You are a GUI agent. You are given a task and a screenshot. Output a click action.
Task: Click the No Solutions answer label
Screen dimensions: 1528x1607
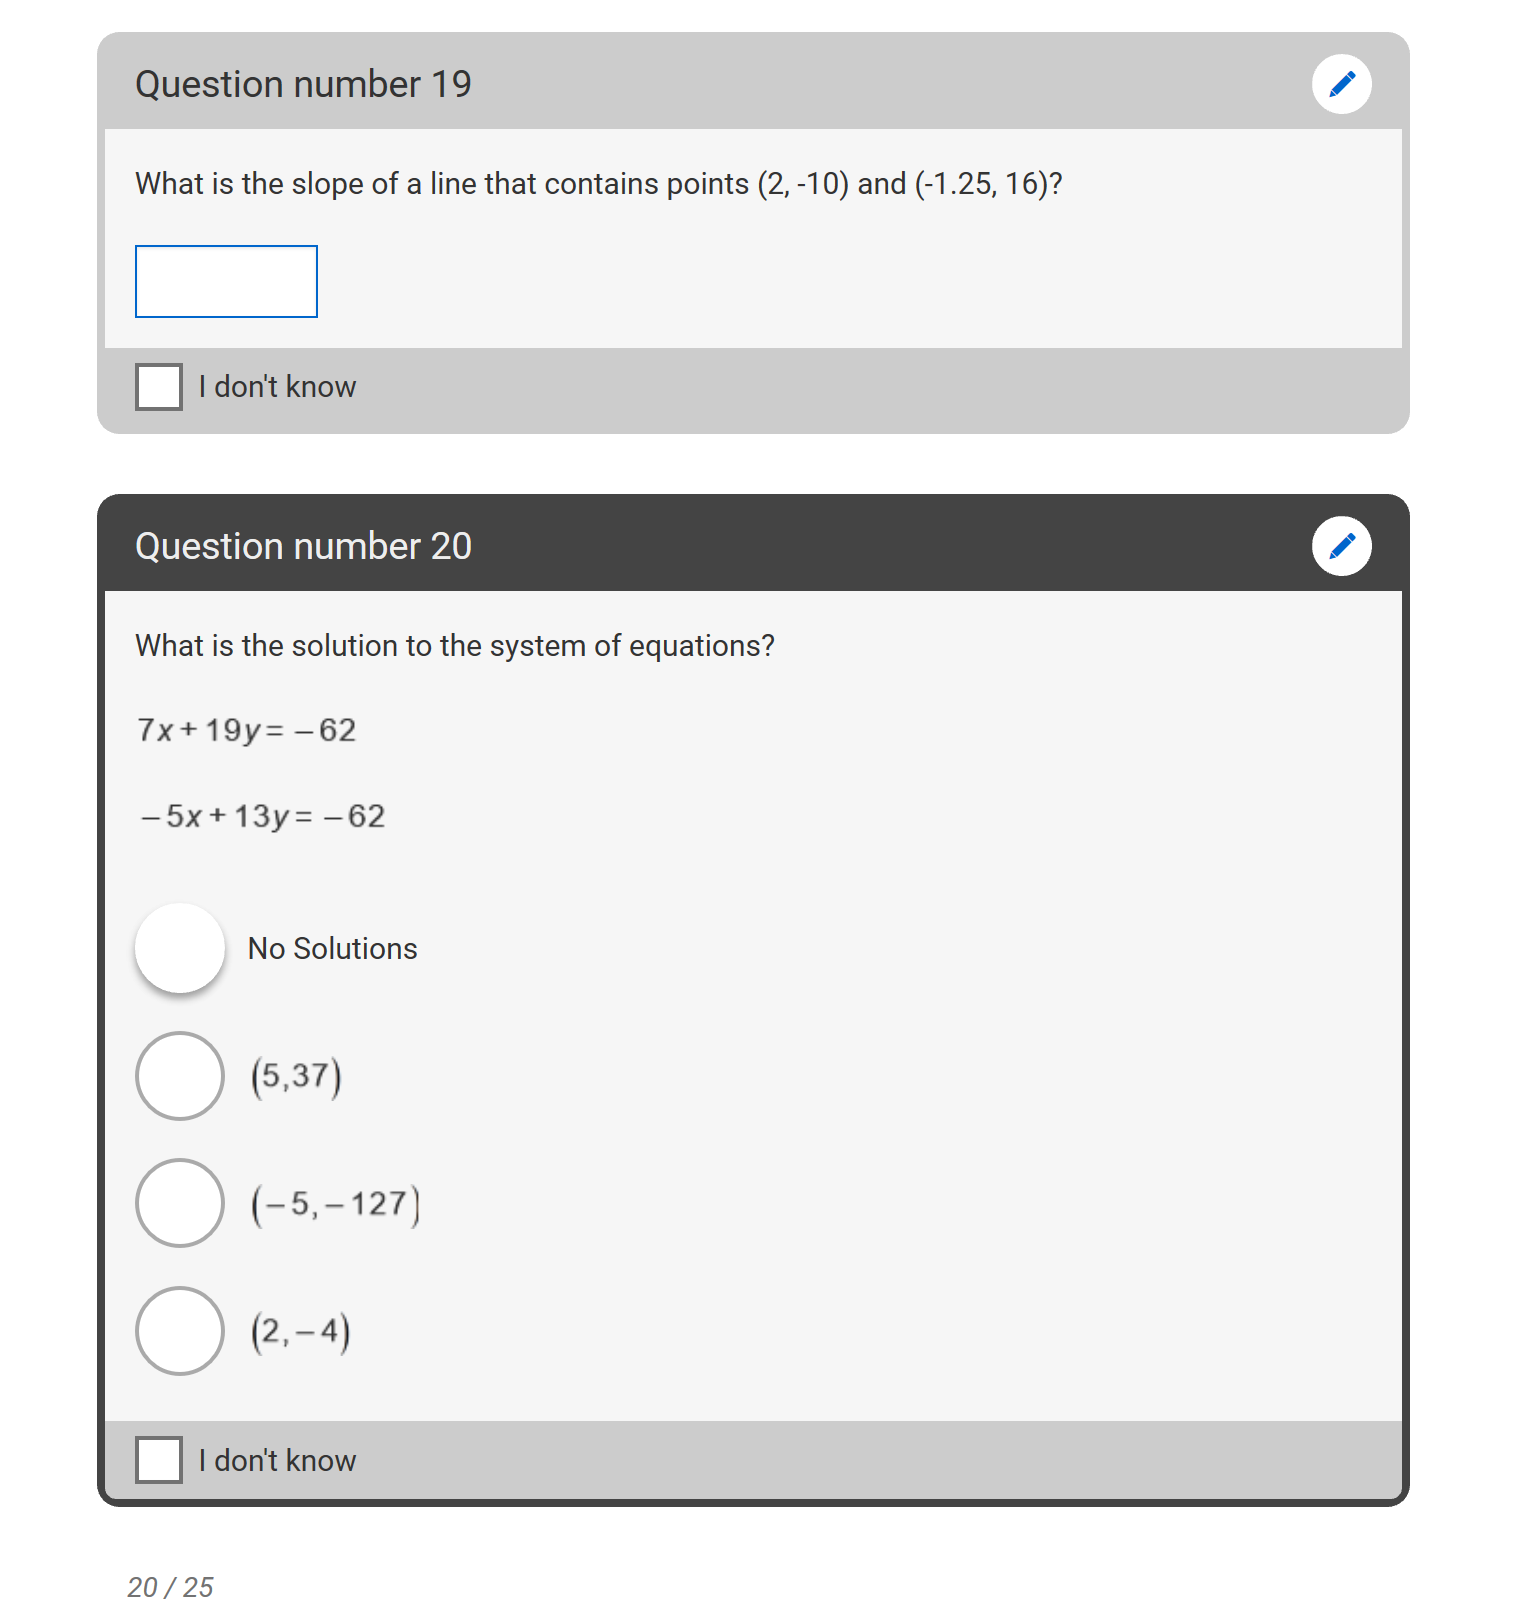333,948
